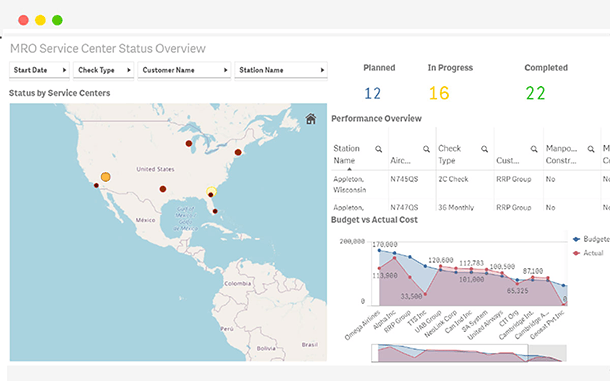The height and width of the screenshot is (381, 610).
Task: Search the Customer column in the table
Action: [x=534, y=149]
